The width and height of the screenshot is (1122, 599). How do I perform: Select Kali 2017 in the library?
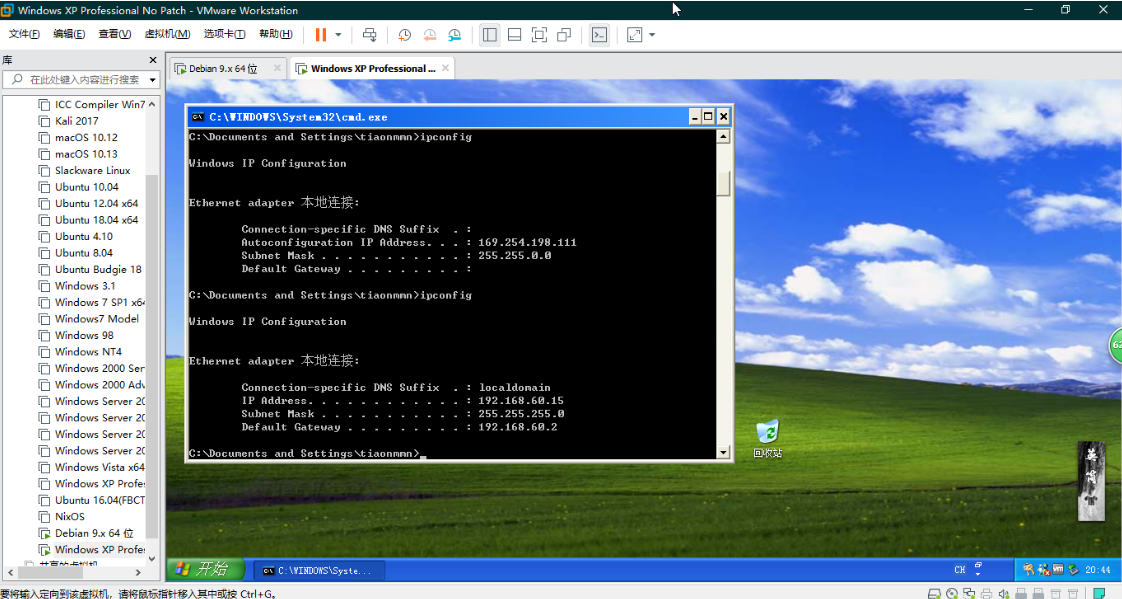coord(77,121)
